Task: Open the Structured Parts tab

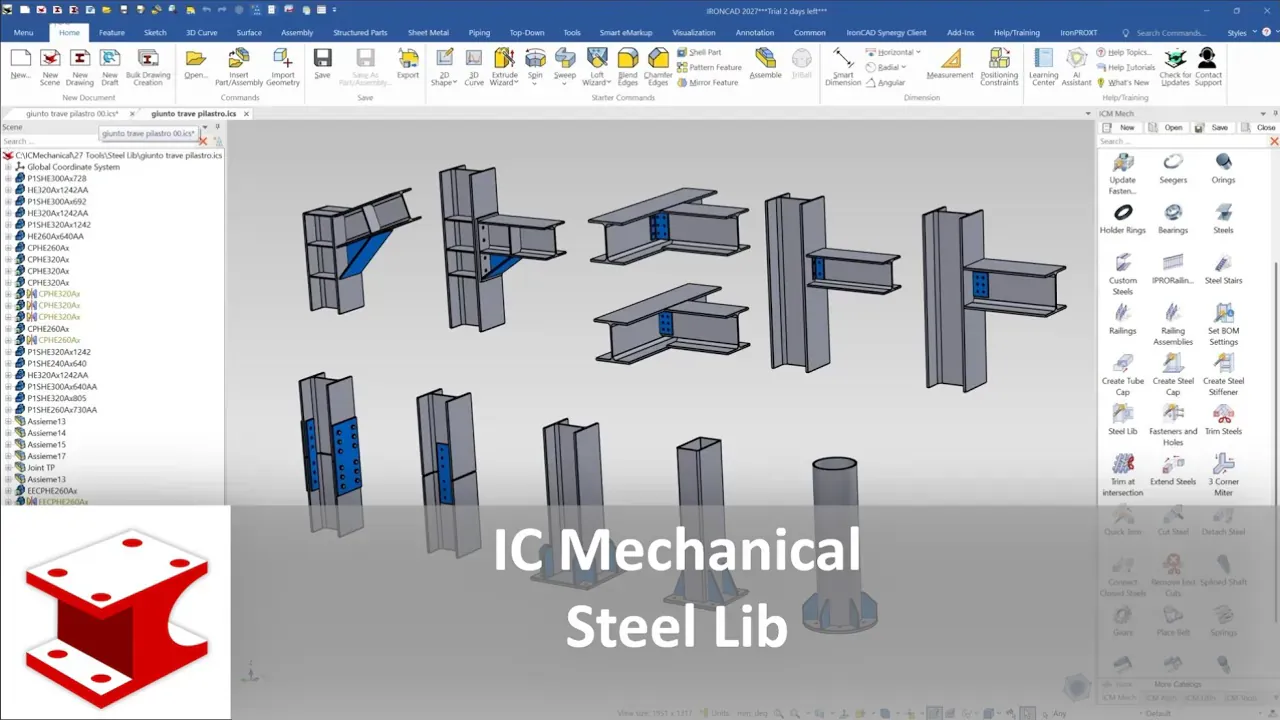Action: [360, 33]
